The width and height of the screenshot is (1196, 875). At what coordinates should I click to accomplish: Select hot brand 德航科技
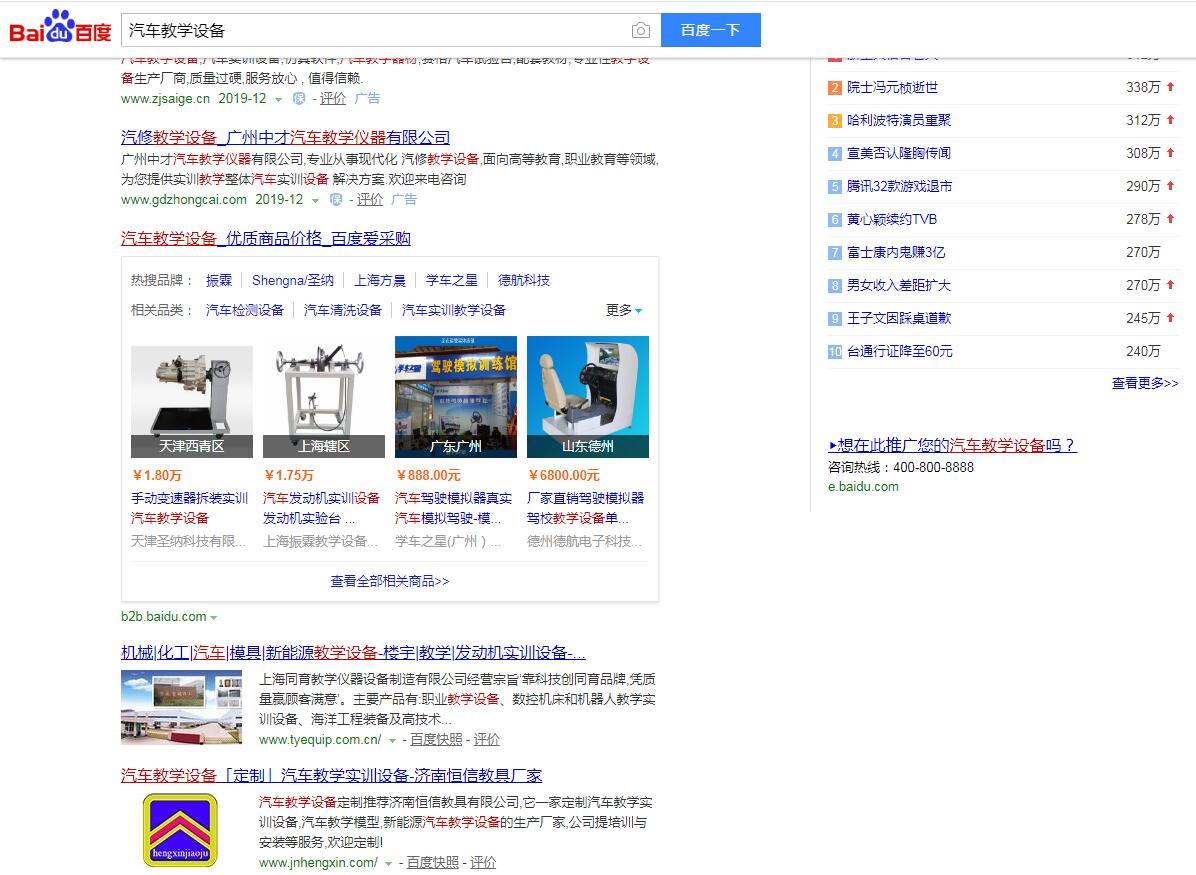pos(524,280)
